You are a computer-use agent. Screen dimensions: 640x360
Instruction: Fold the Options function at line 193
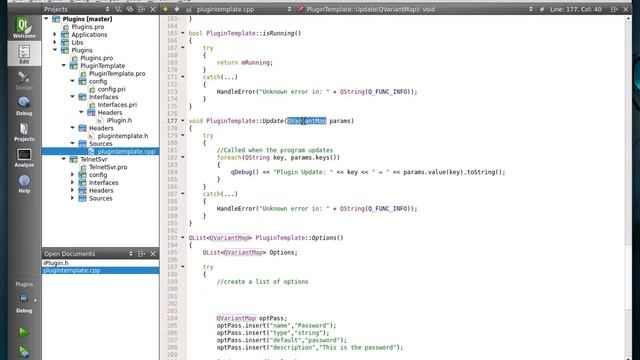click(182, 238)
